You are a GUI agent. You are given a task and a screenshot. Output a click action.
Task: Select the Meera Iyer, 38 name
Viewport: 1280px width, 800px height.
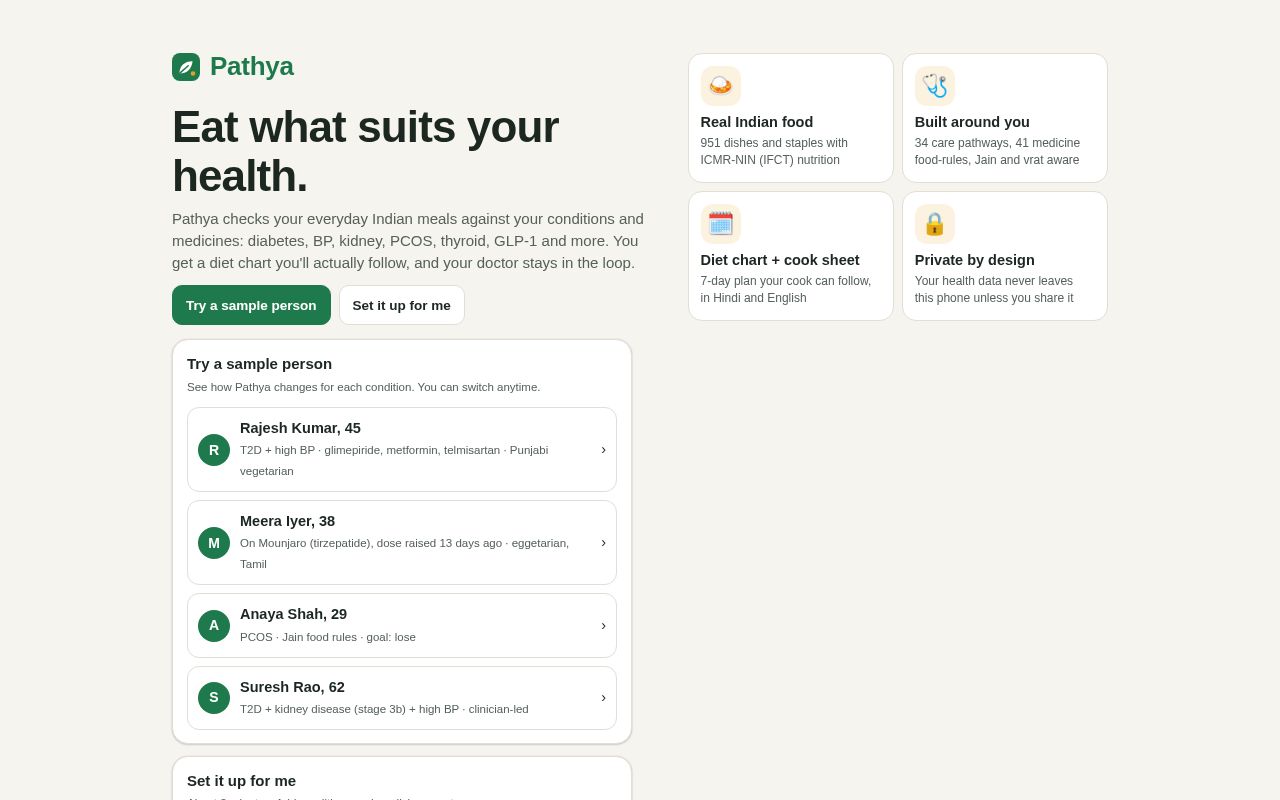[287, 521]
